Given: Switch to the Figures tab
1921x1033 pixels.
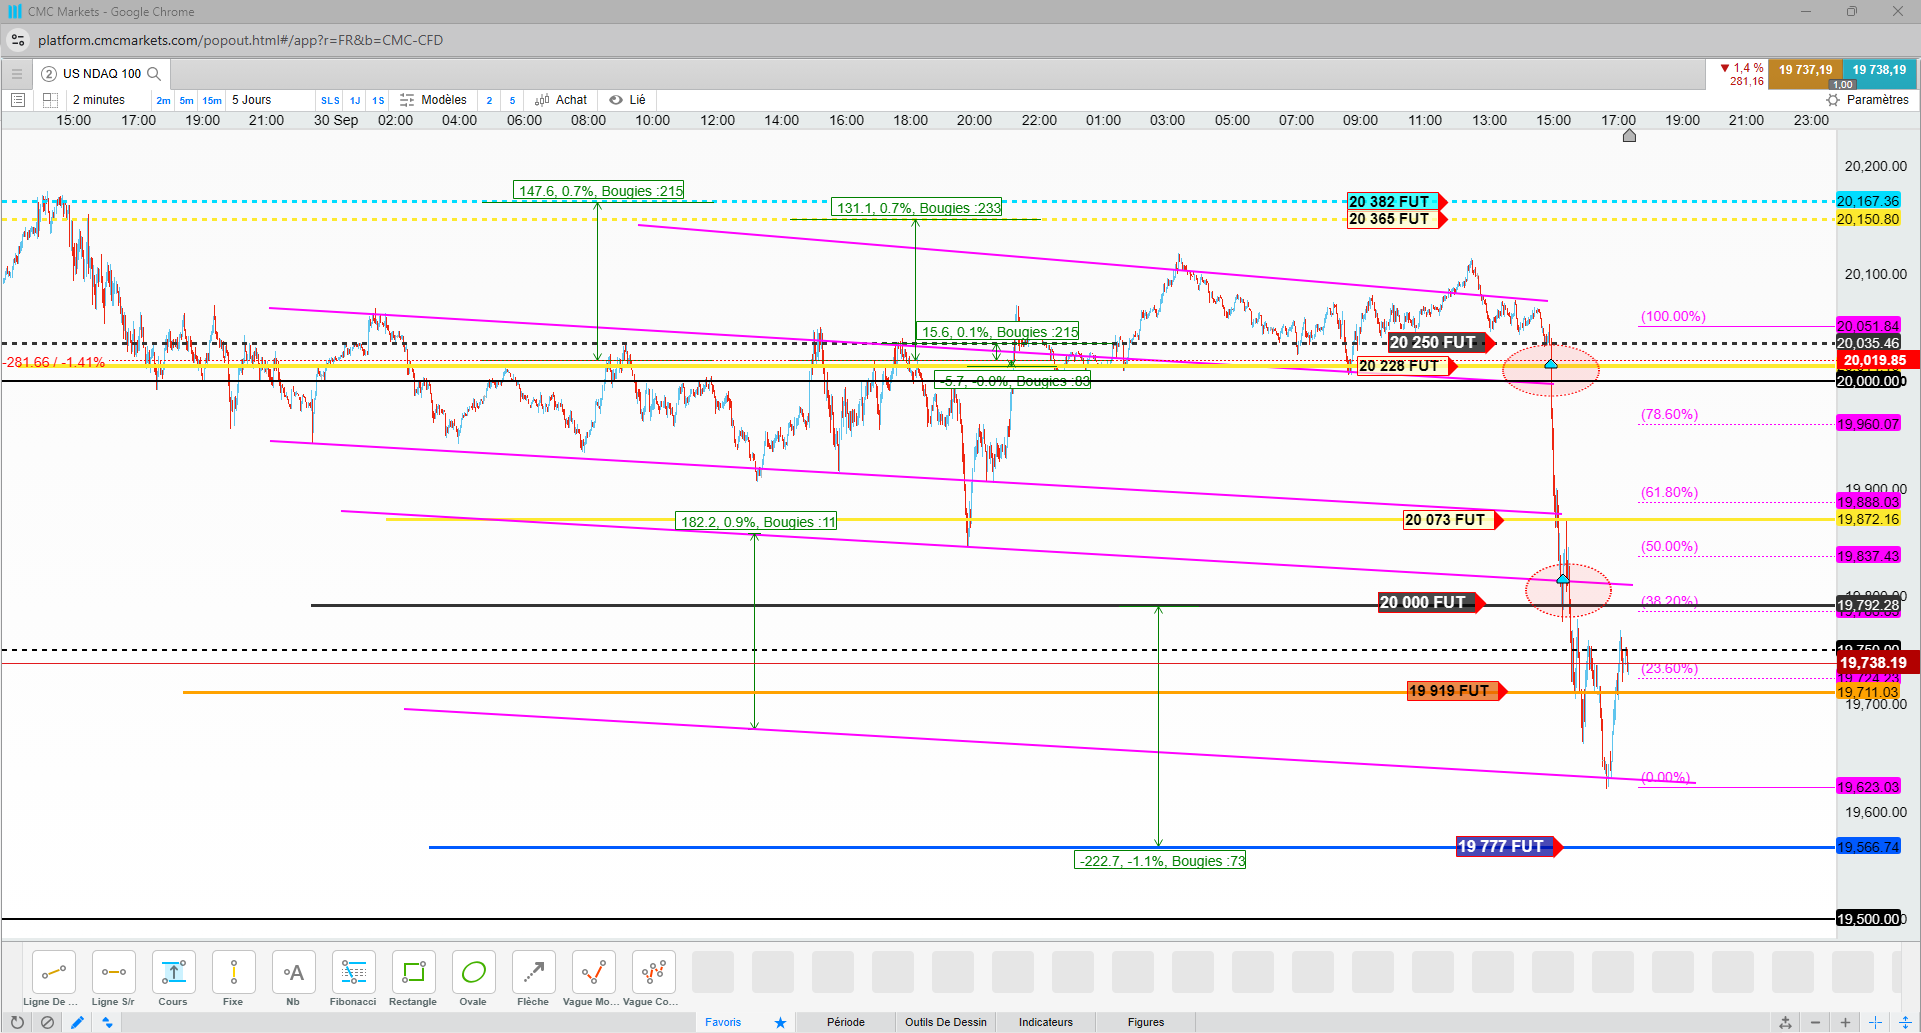Looking at the screenshot, I should pyautogui.click(x=1146, y=1022).
